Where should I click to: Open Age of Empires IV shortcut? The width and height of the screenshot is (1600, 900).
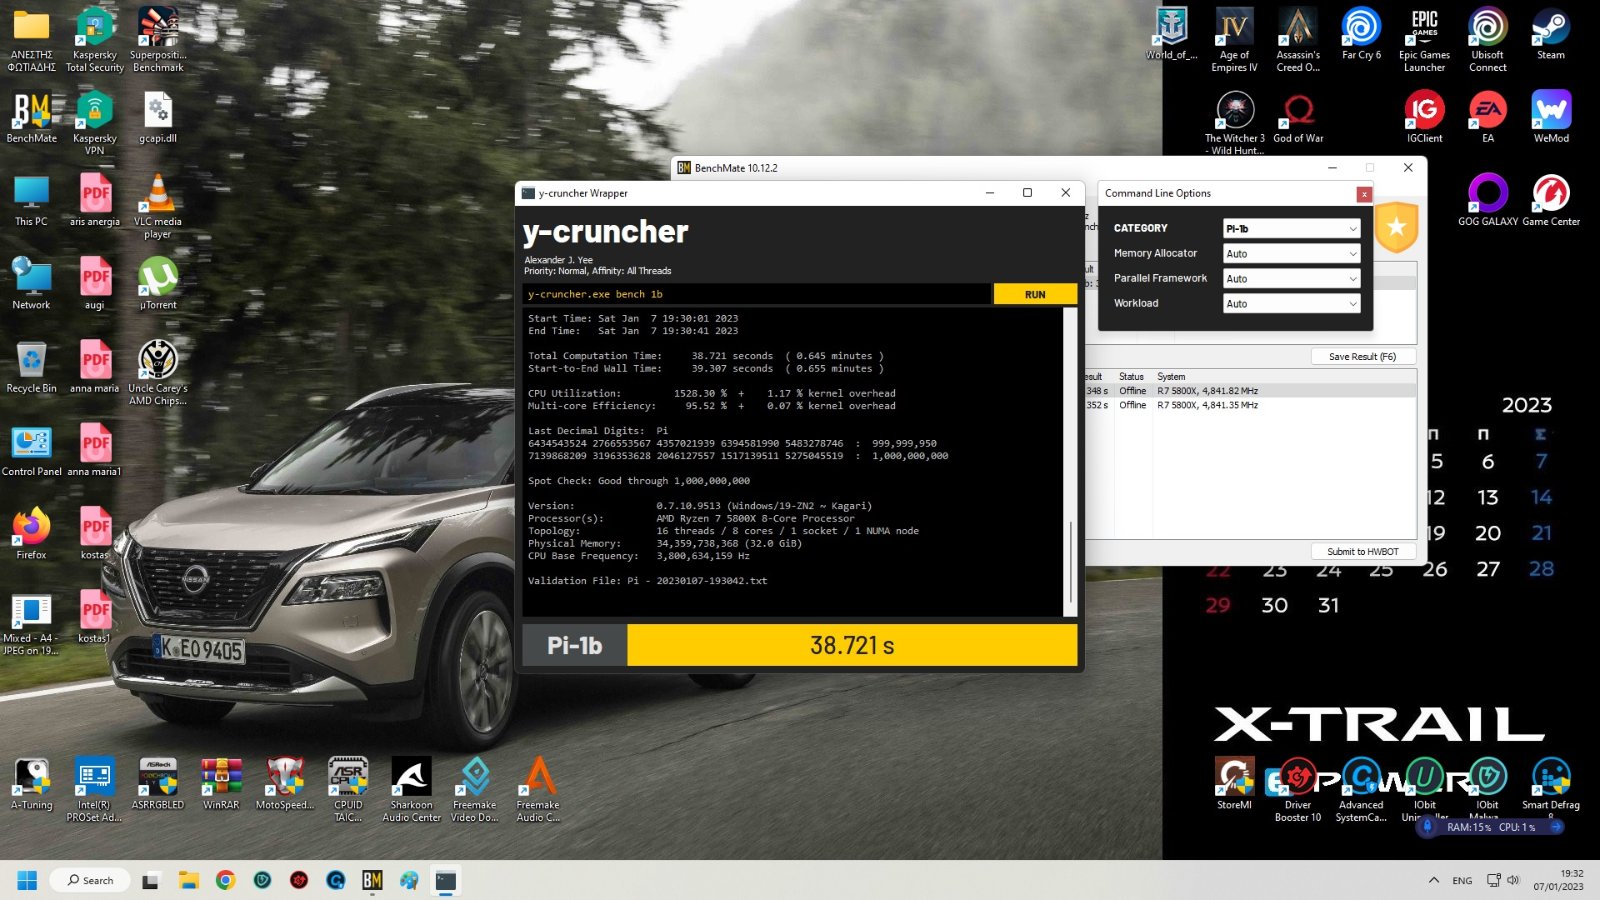[x=1234, y=40]
